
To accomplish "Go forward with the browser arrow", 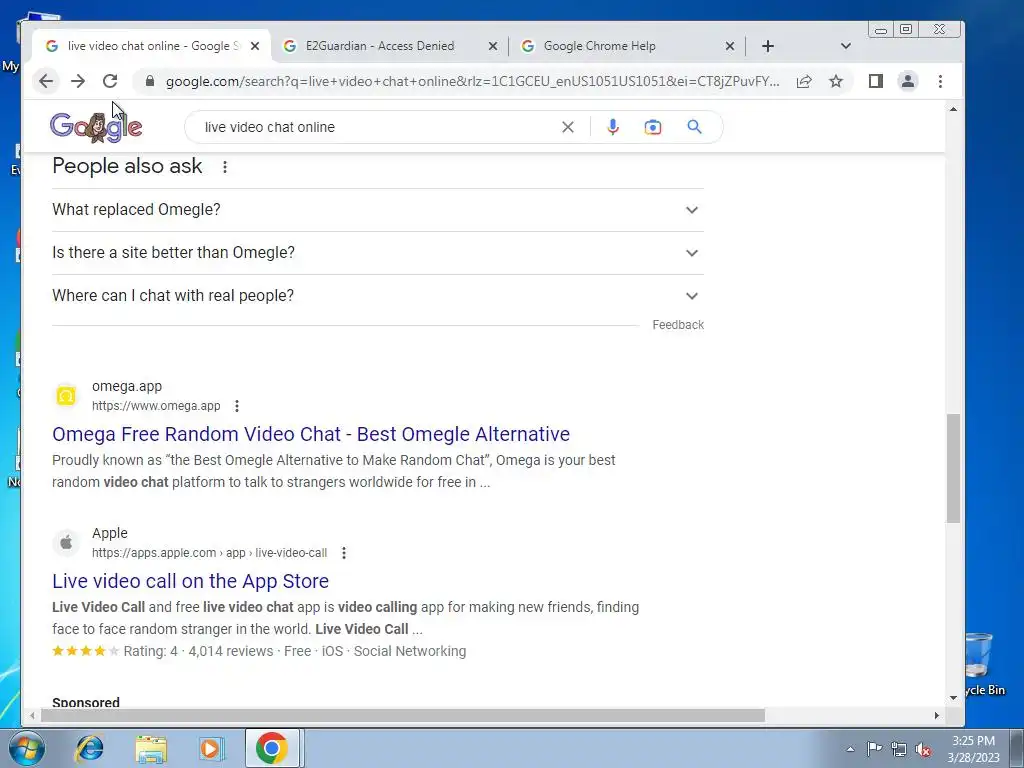I will pos(78,81).
